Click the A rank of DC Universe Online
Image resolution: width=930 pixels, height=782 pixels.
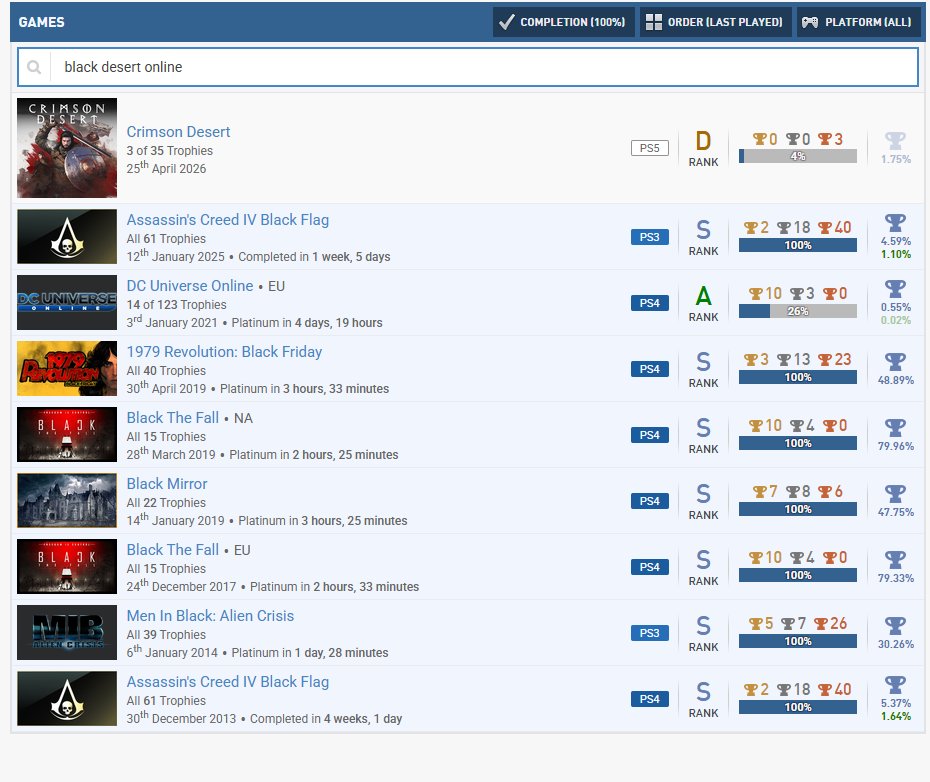coord(703,295)
